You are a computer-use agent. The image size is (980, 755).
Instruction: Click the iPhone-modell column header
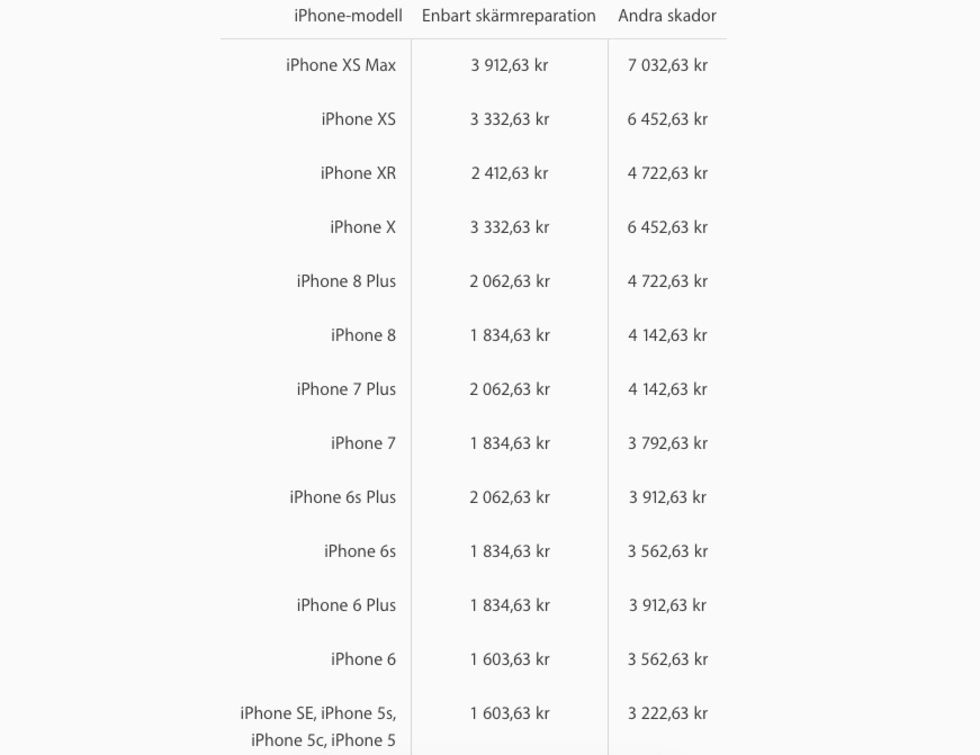tap(348, 16)
